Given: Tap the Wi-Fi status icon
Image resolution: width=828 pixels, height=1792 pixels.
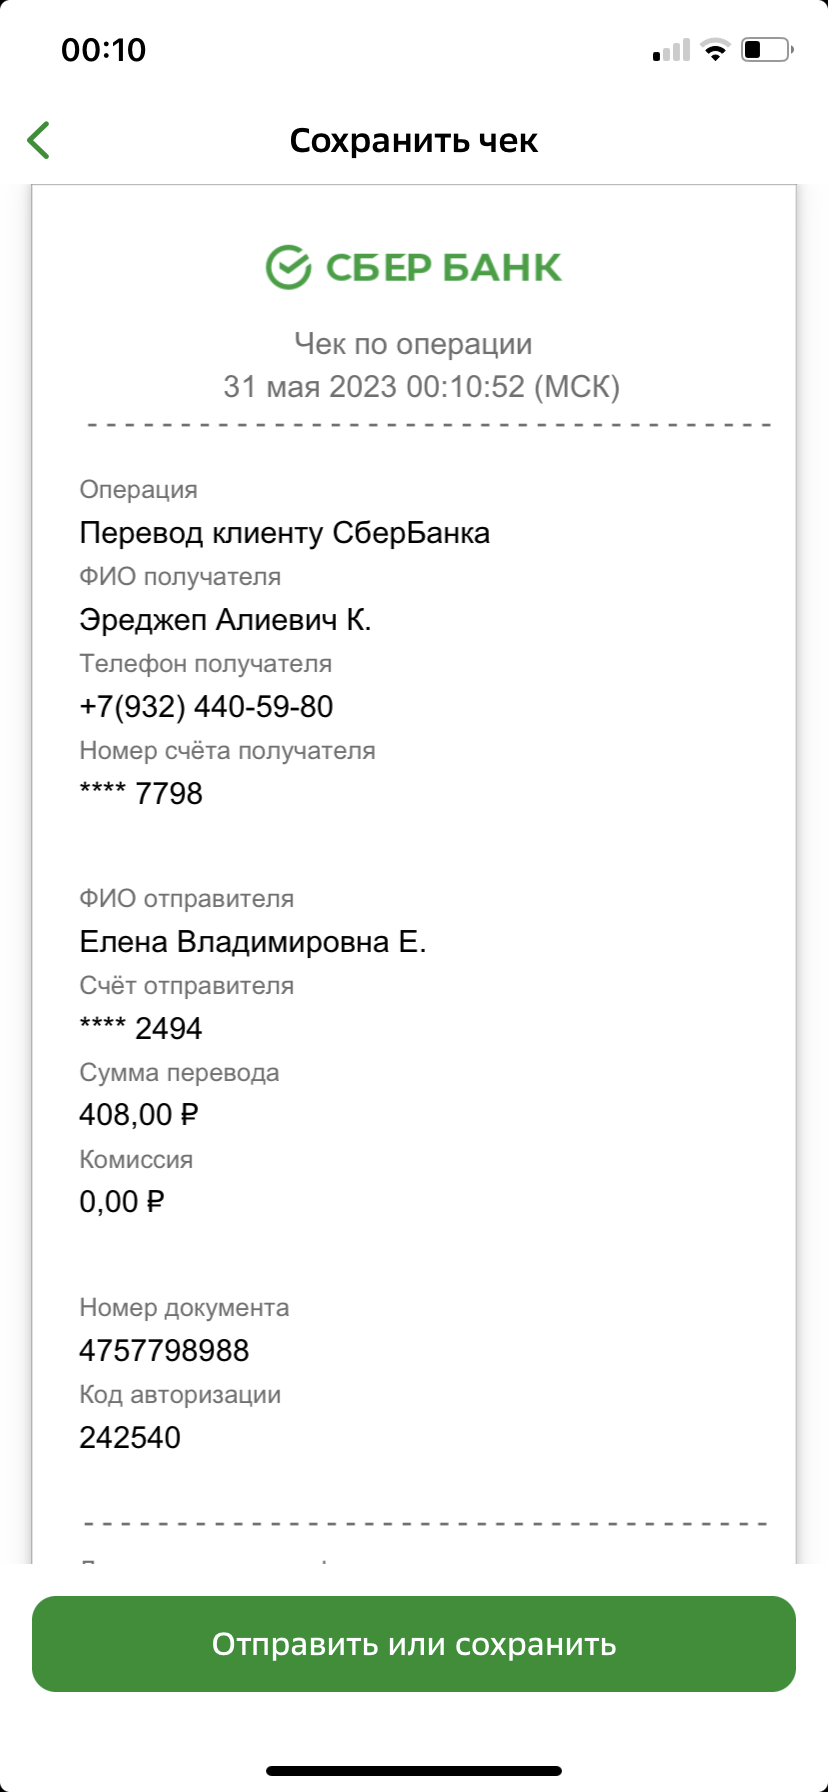Looking at the screenshot, I should [715, 49].
